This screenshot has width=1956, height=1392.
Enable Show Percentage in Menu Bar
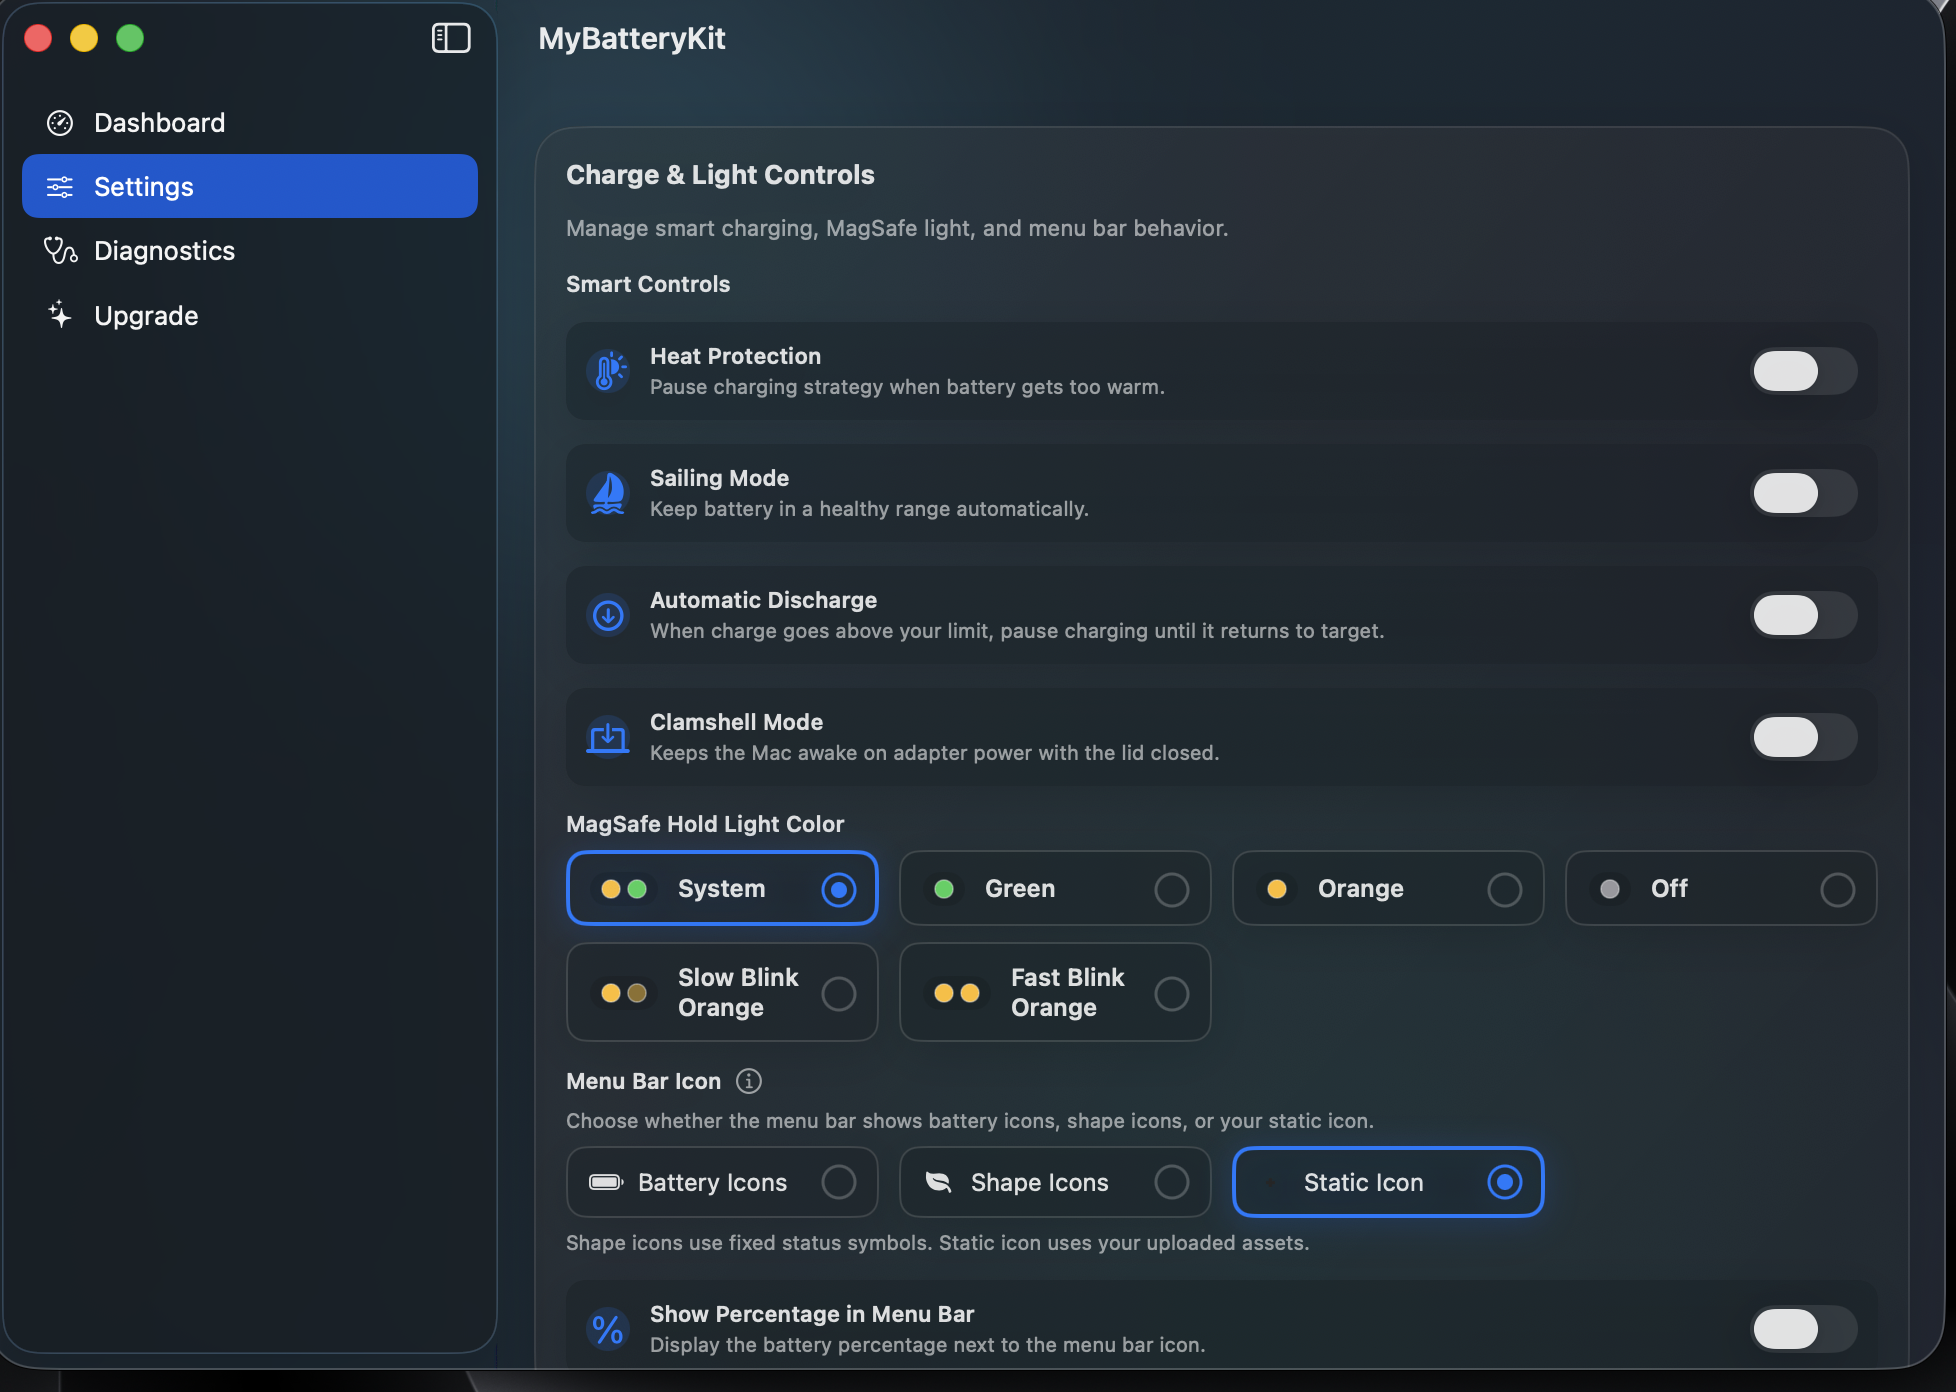pyautogui.click(x=1803, y=1329)
